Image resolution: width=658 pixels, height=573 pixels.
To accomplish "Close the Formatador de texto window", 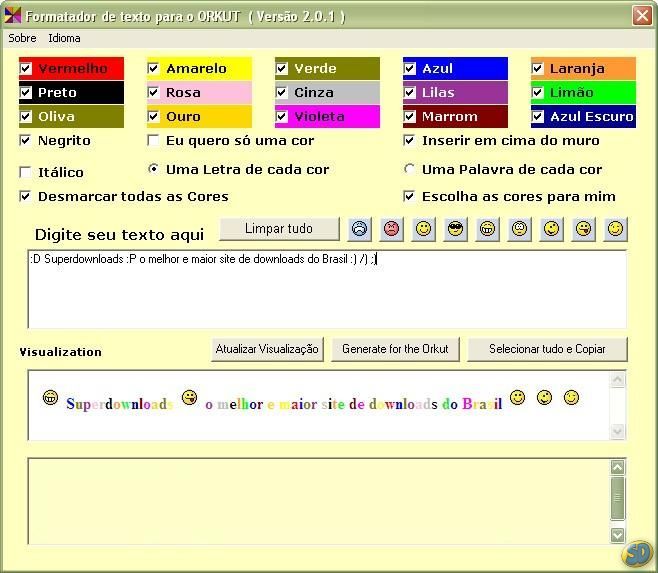I will click(642, 16).
